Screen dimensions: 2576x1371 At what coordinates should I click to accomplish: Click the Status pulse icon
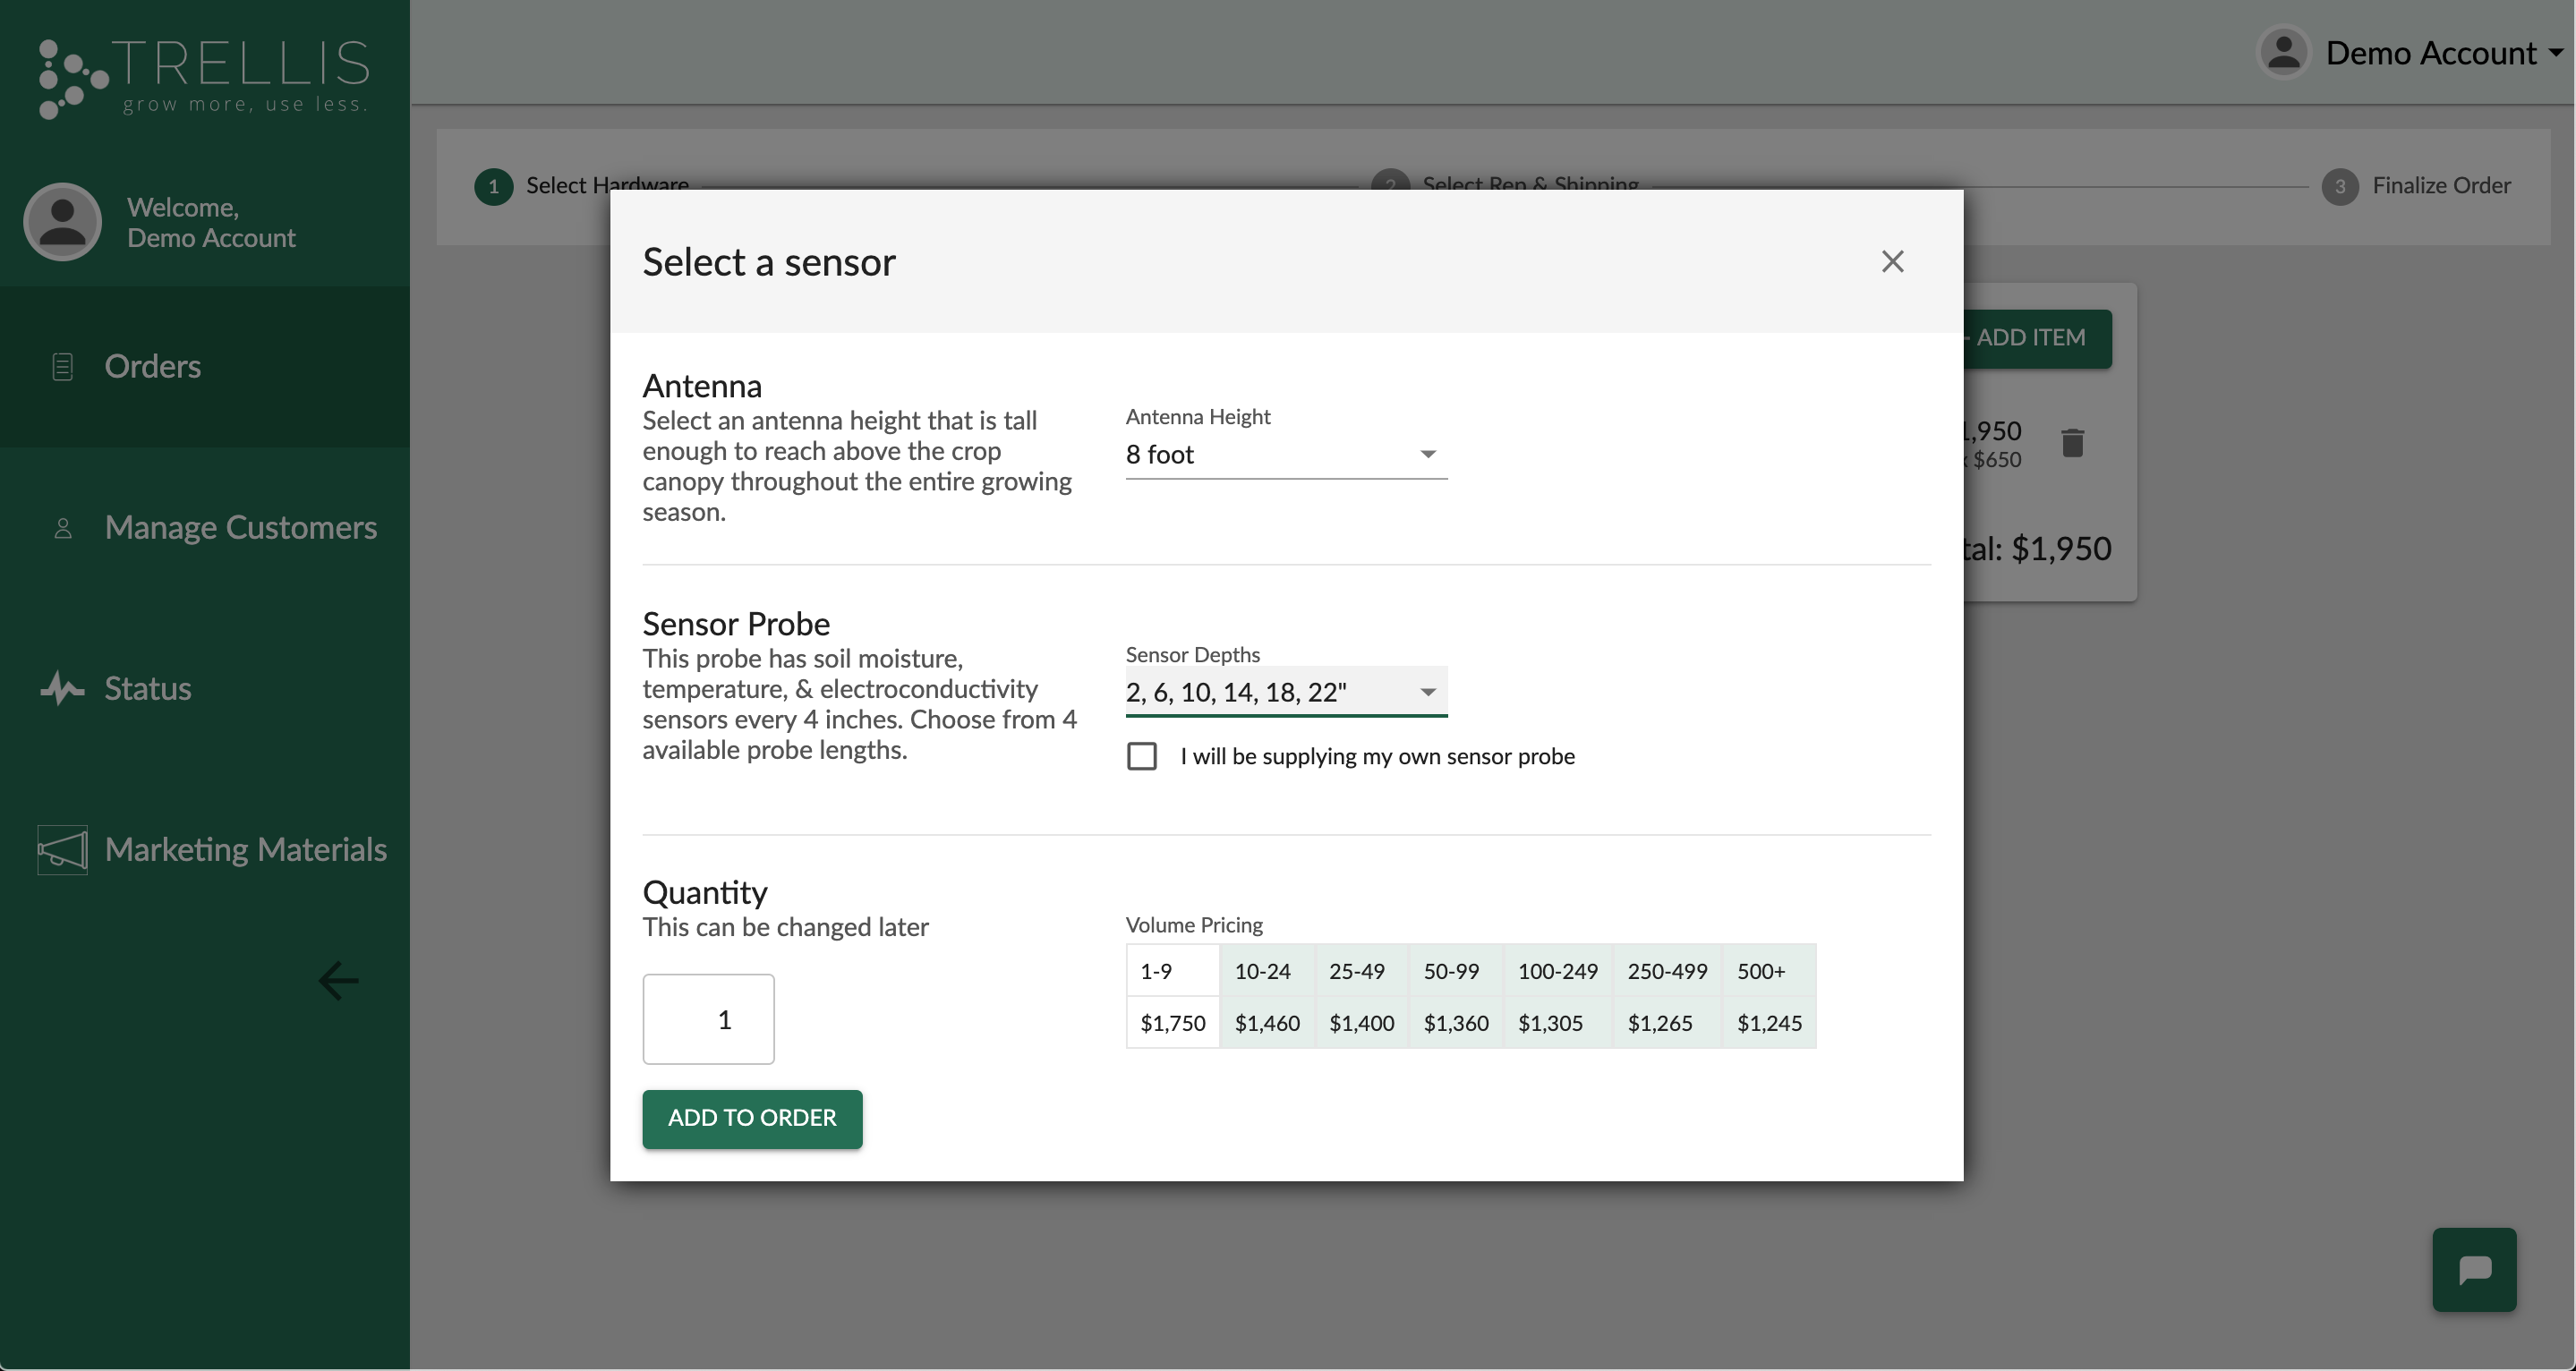tap(62, 689)
